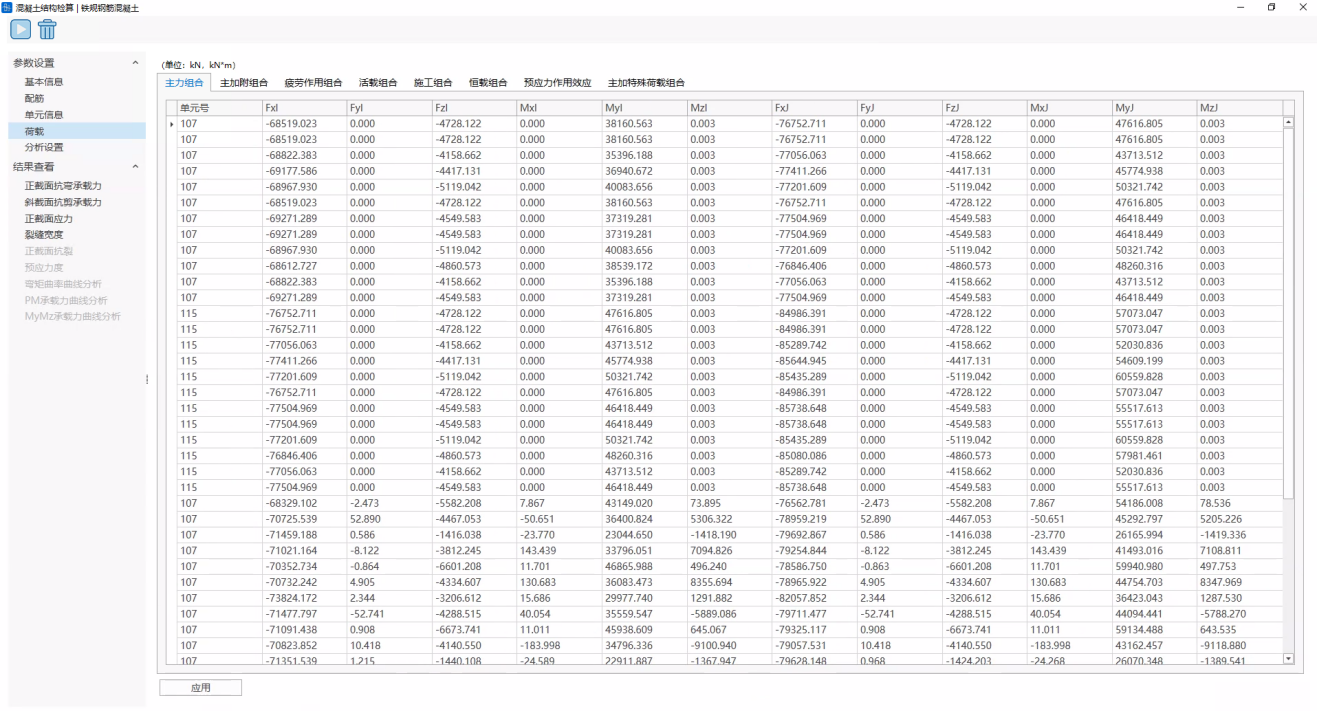Viewport: 1317px width, 711px height.
Task: Click the FyJ column header
Action: point(899,107)
